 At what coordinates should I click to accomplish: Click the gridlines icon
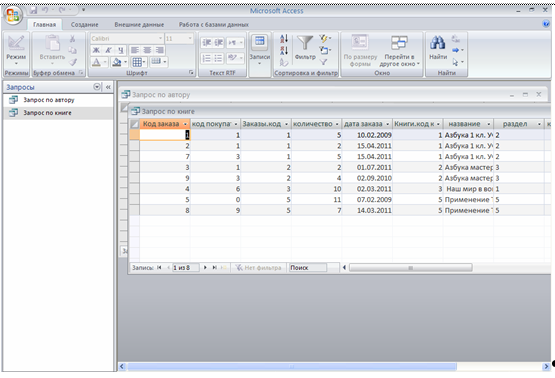pyautogui.click(x=137, y=62)
